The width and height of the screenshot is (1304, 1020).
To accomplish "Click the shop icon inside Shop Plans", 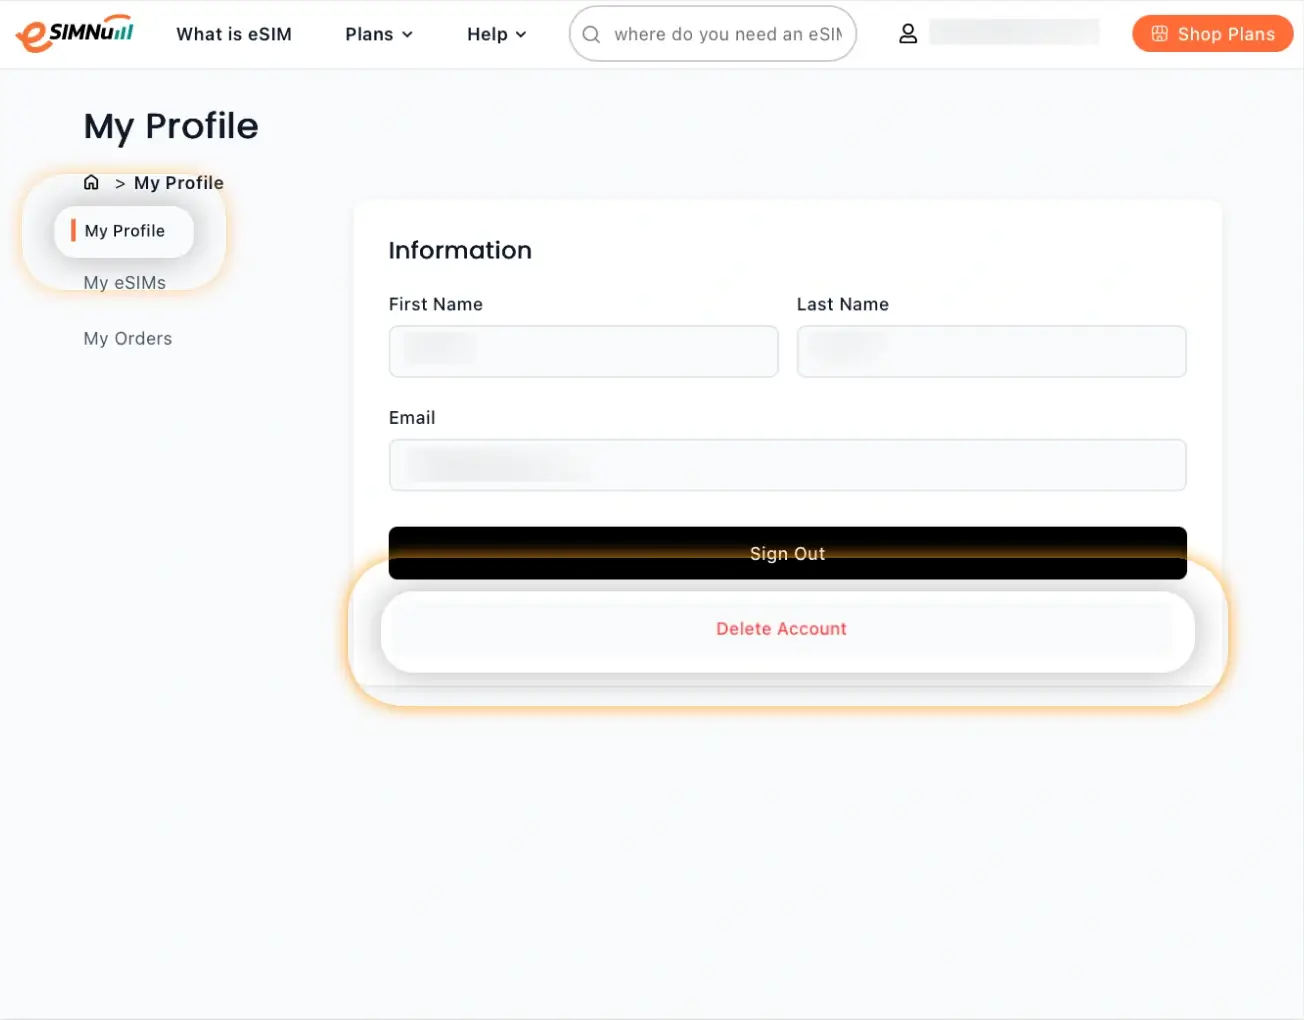I will click(x=1159, y=34).
